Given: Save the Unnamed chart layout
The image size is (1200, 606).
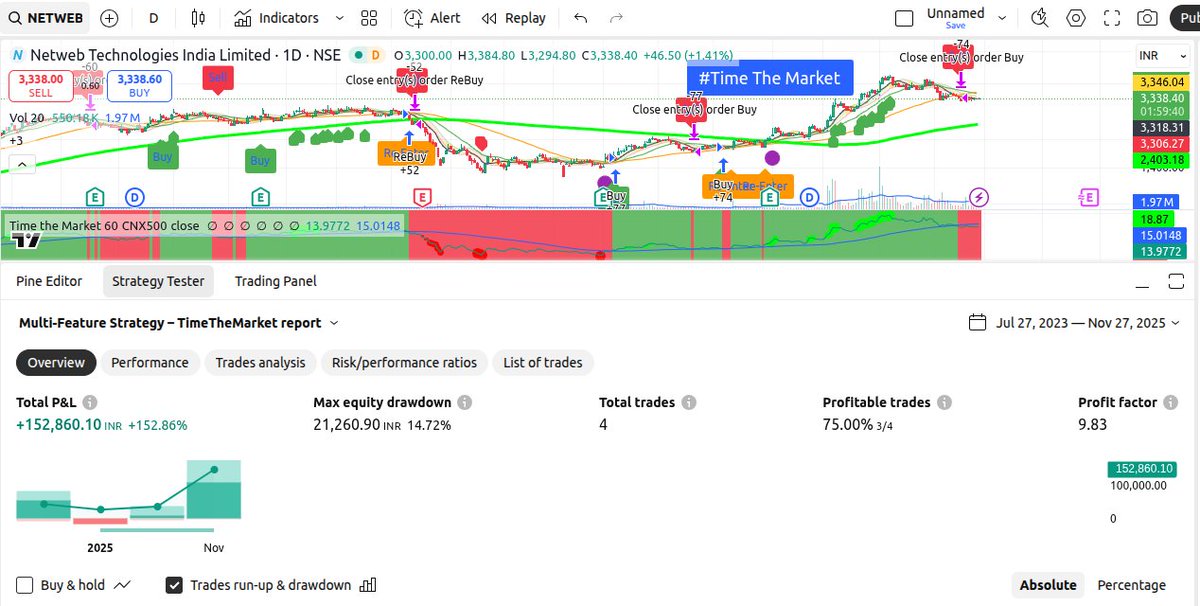Looking at the screenshot, I should 956,26.
